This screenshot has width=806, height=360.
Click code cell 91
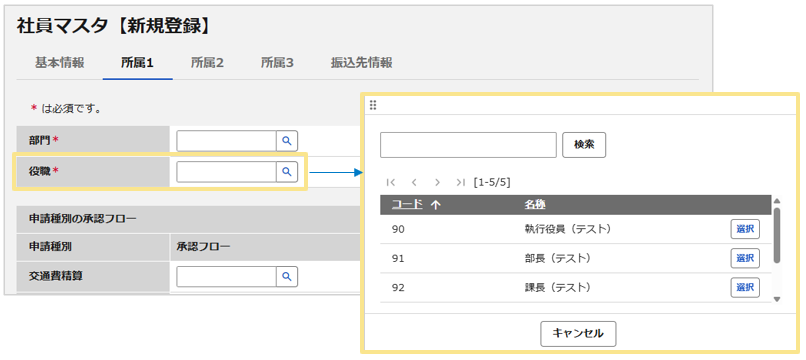click(398, 258)
